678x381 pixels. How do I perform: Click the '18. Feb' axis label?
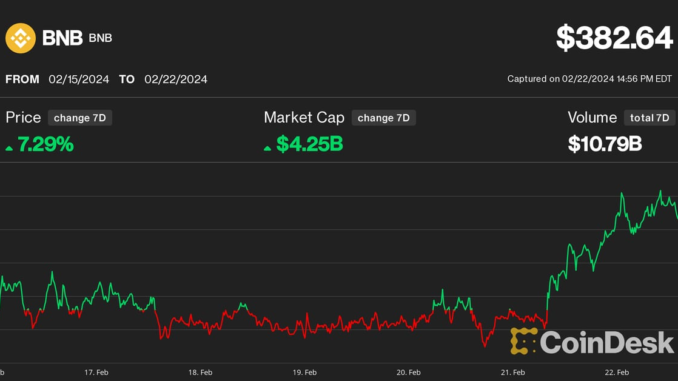[200, 372]
